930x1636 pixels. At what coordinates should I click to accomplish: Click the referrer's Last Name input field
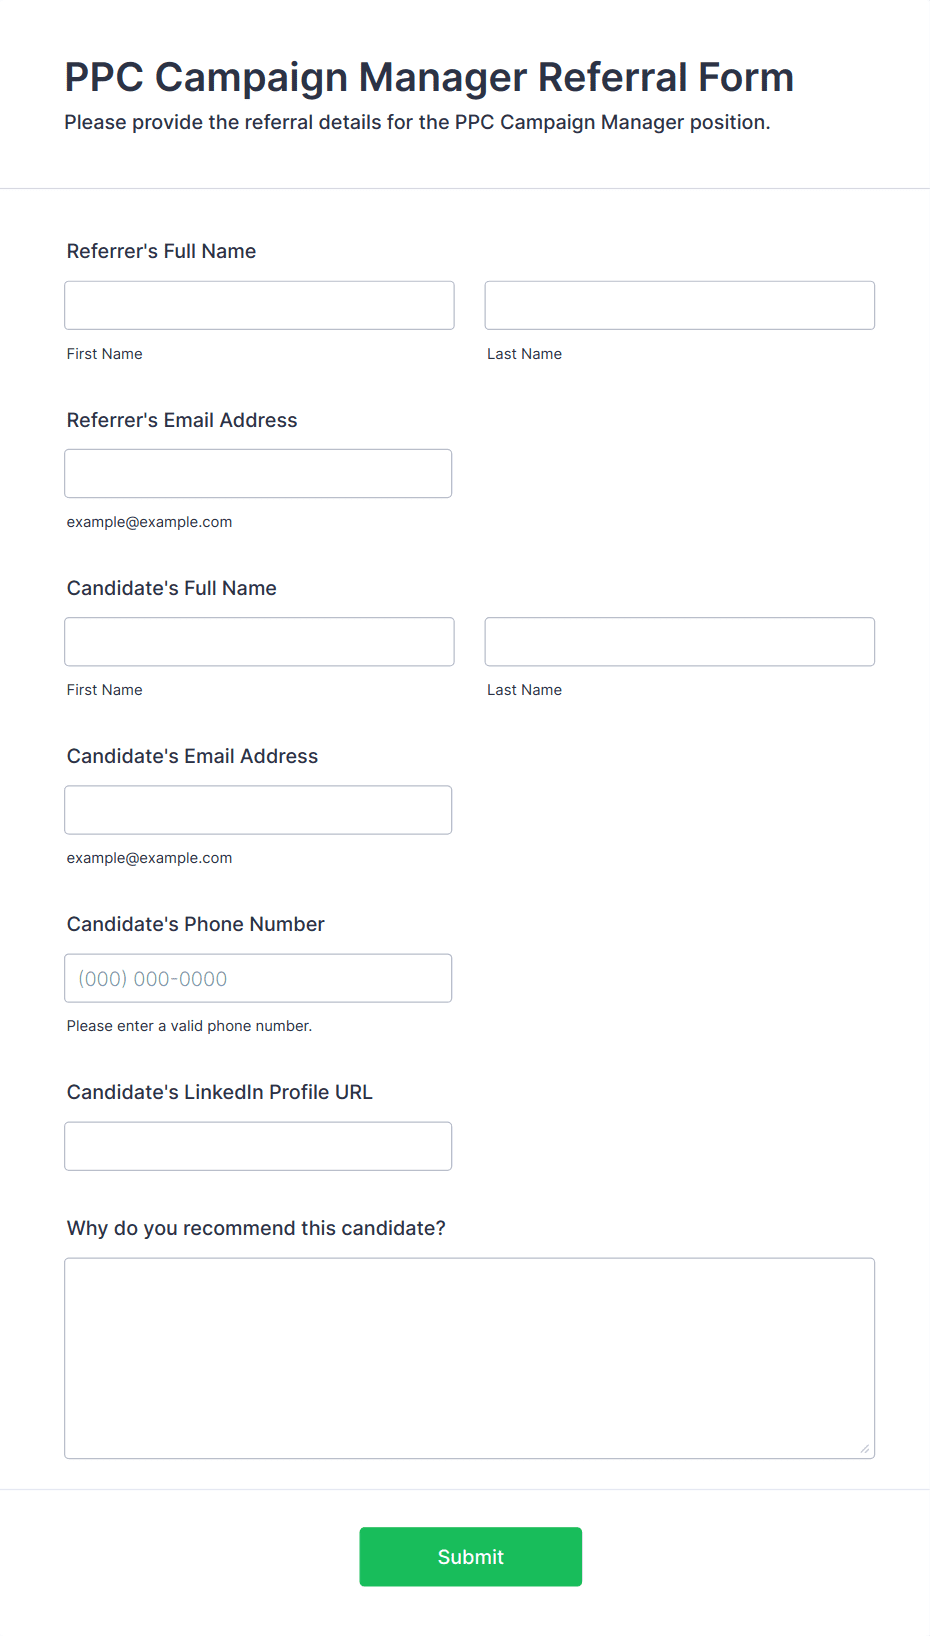point(679,305)
